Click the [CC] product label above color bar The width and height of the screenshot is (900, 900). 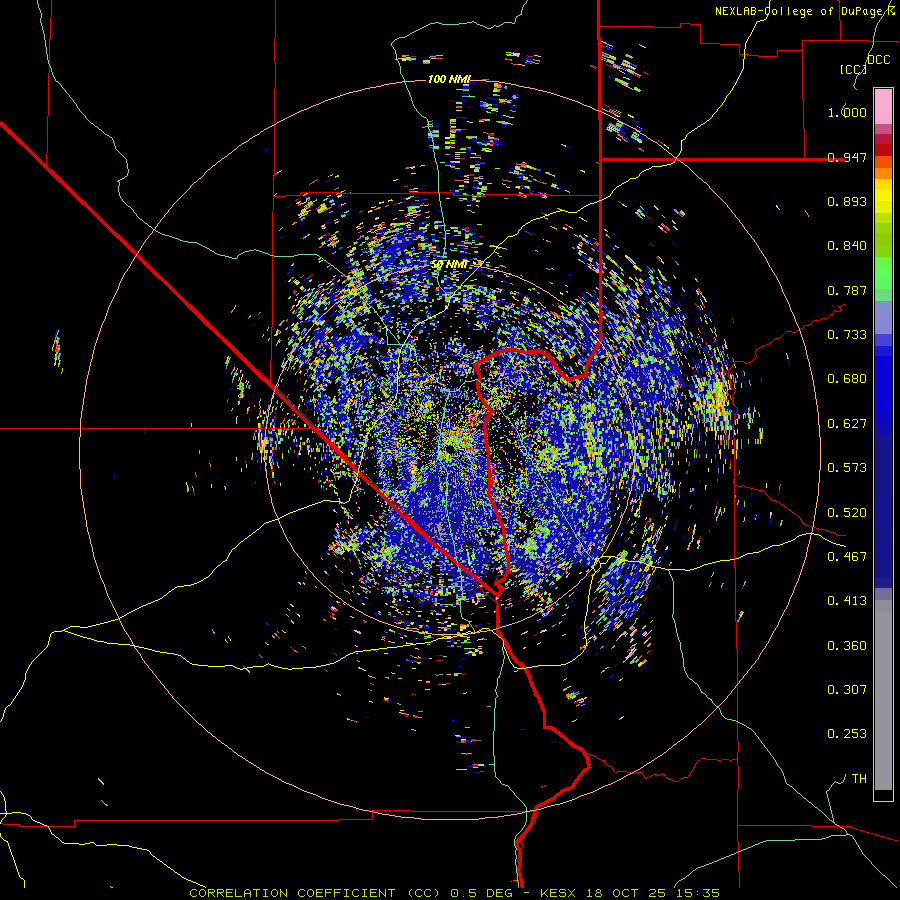(853, 69)
